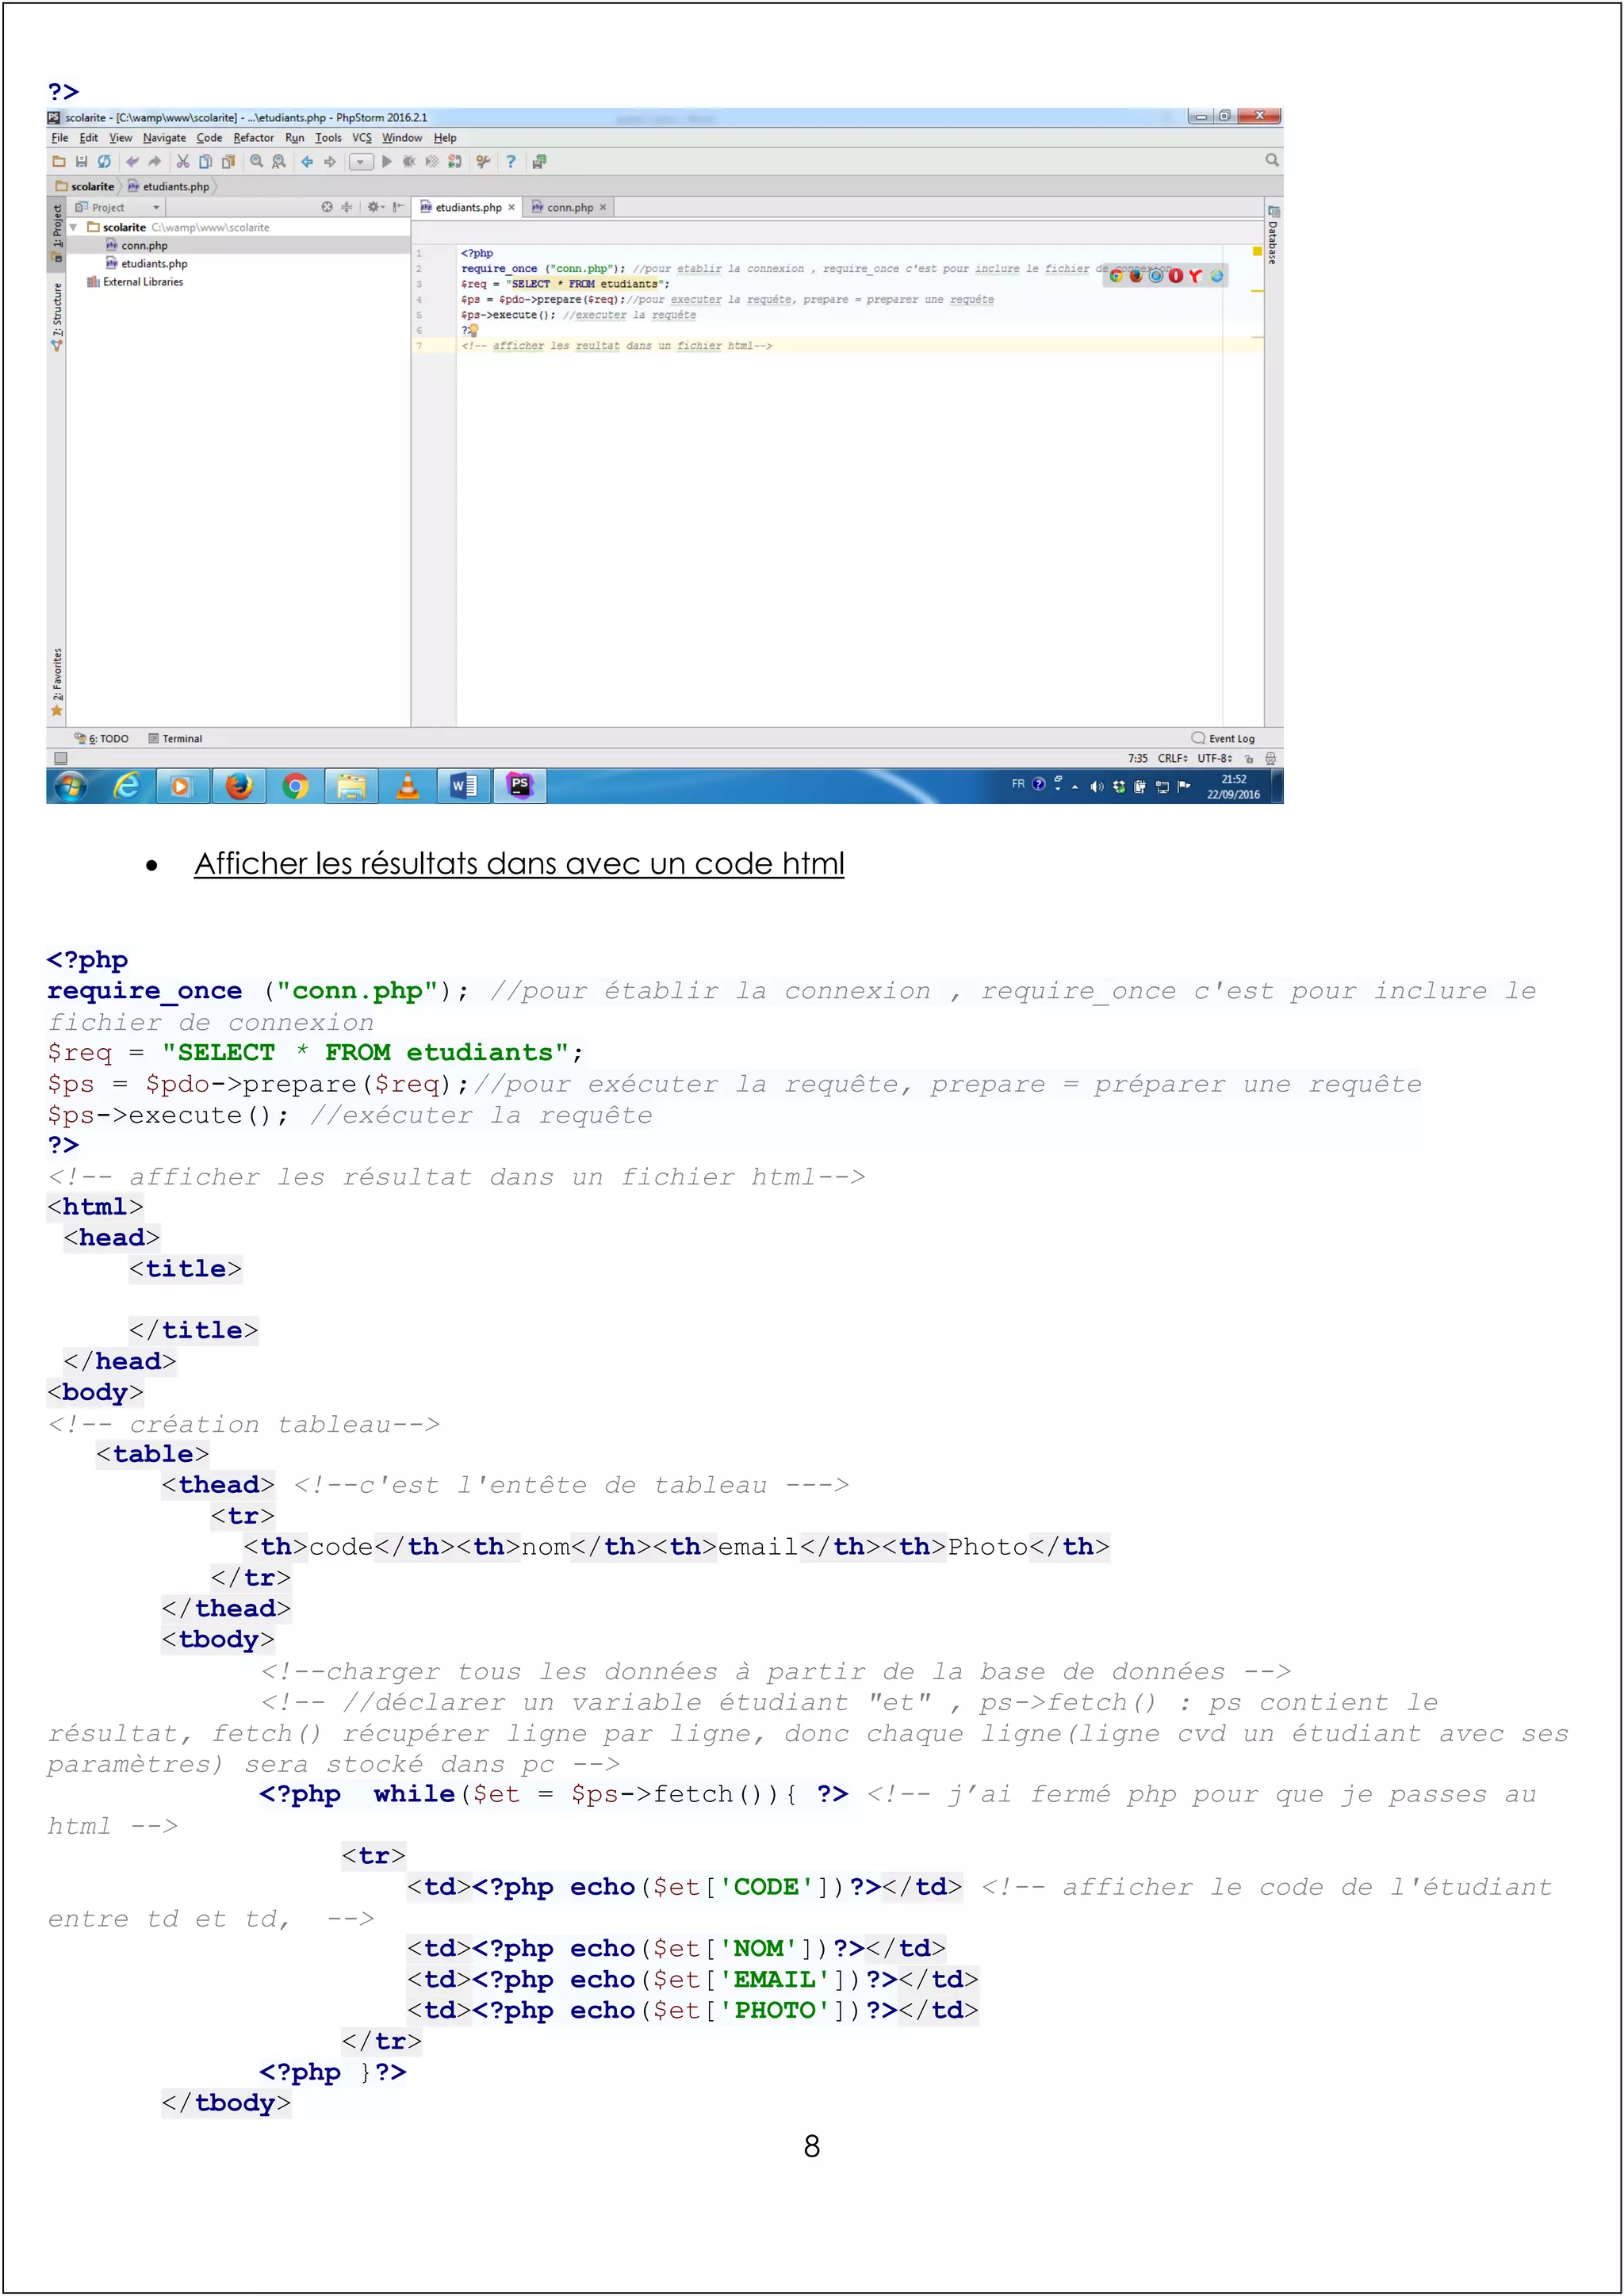Click the Copy icon in toolbar

pos(205,161)
